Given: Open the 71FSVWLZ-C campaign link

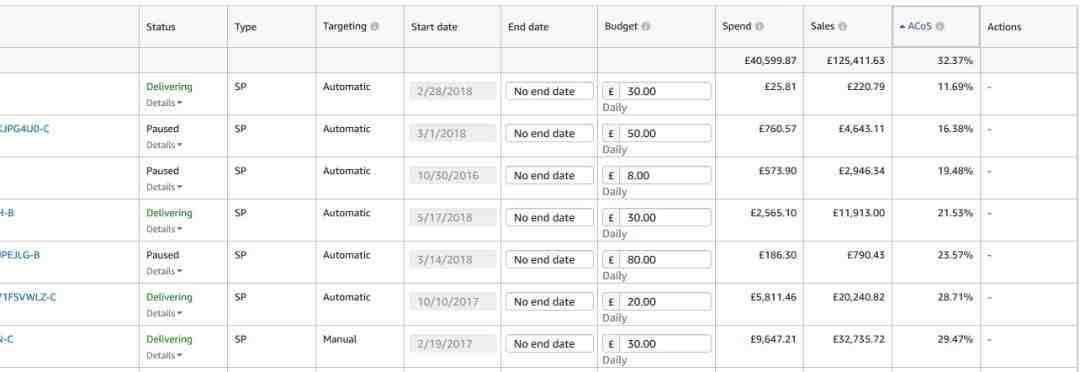Looking at the screenshot, I should [28, 297].
